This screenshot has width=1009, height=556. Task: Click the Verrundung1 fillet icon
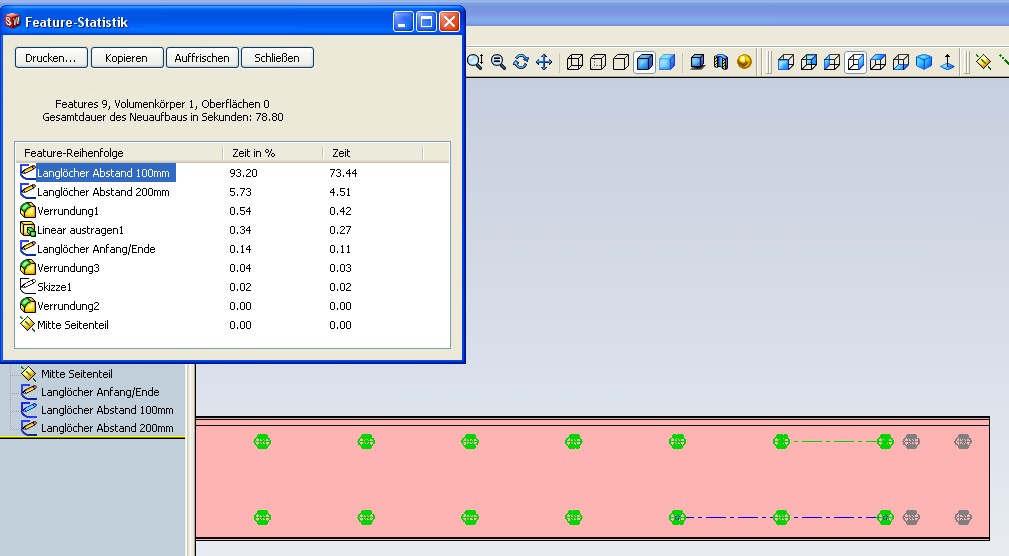click(x=28, y=210)
